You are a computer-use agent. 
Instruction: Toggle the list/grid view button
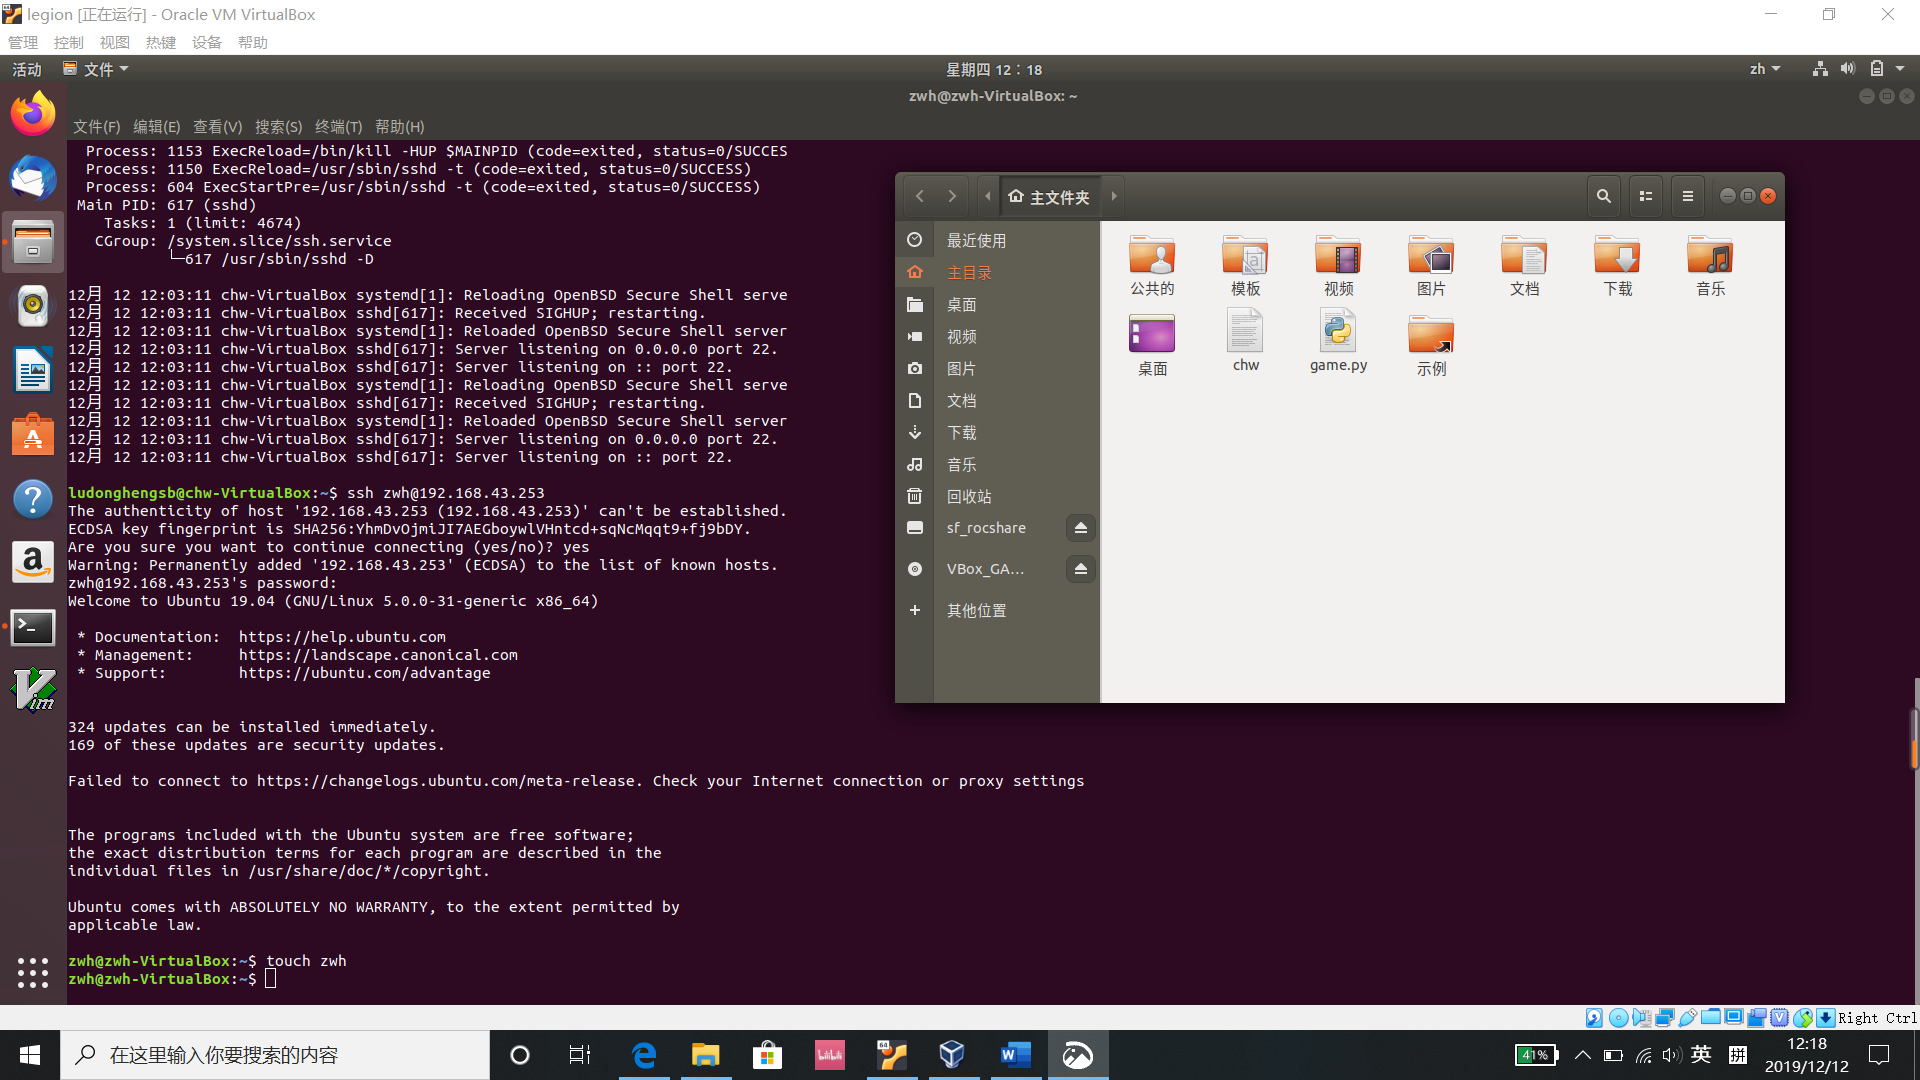pyautogui.click(x=1645, y=196)
